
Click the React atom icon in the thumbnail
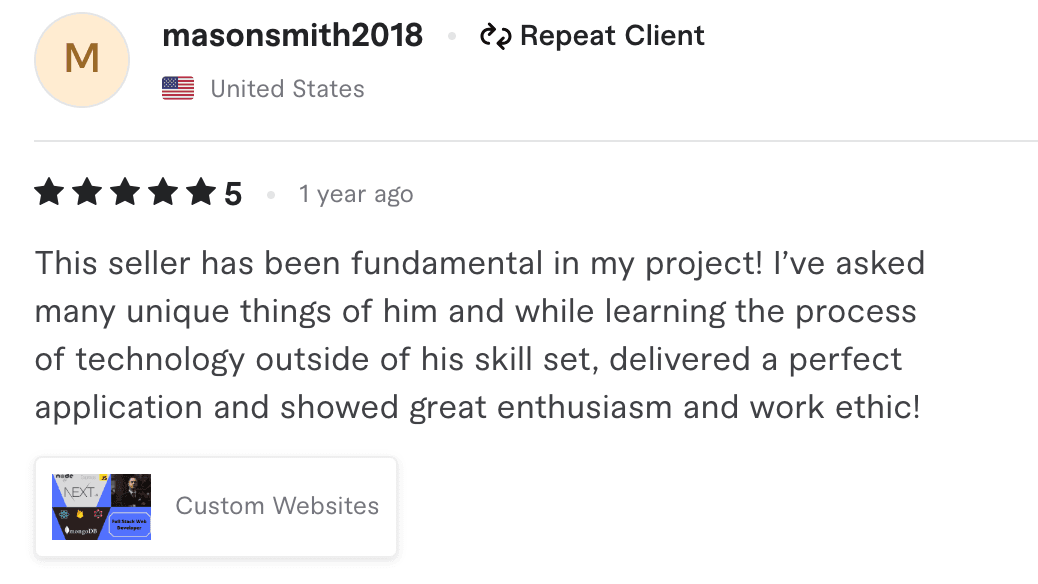(x=63, y=515)
